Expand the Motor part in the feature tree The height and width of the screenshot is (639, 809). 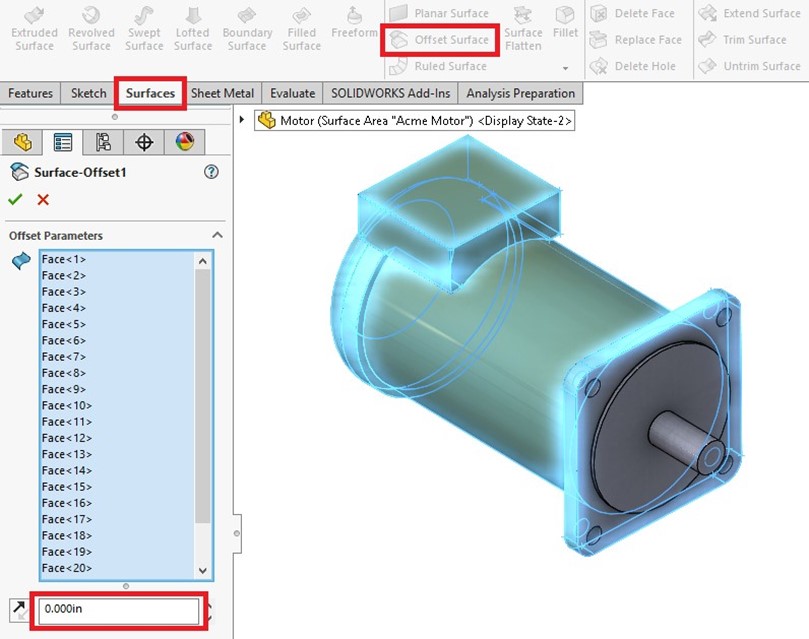point(243,119)
